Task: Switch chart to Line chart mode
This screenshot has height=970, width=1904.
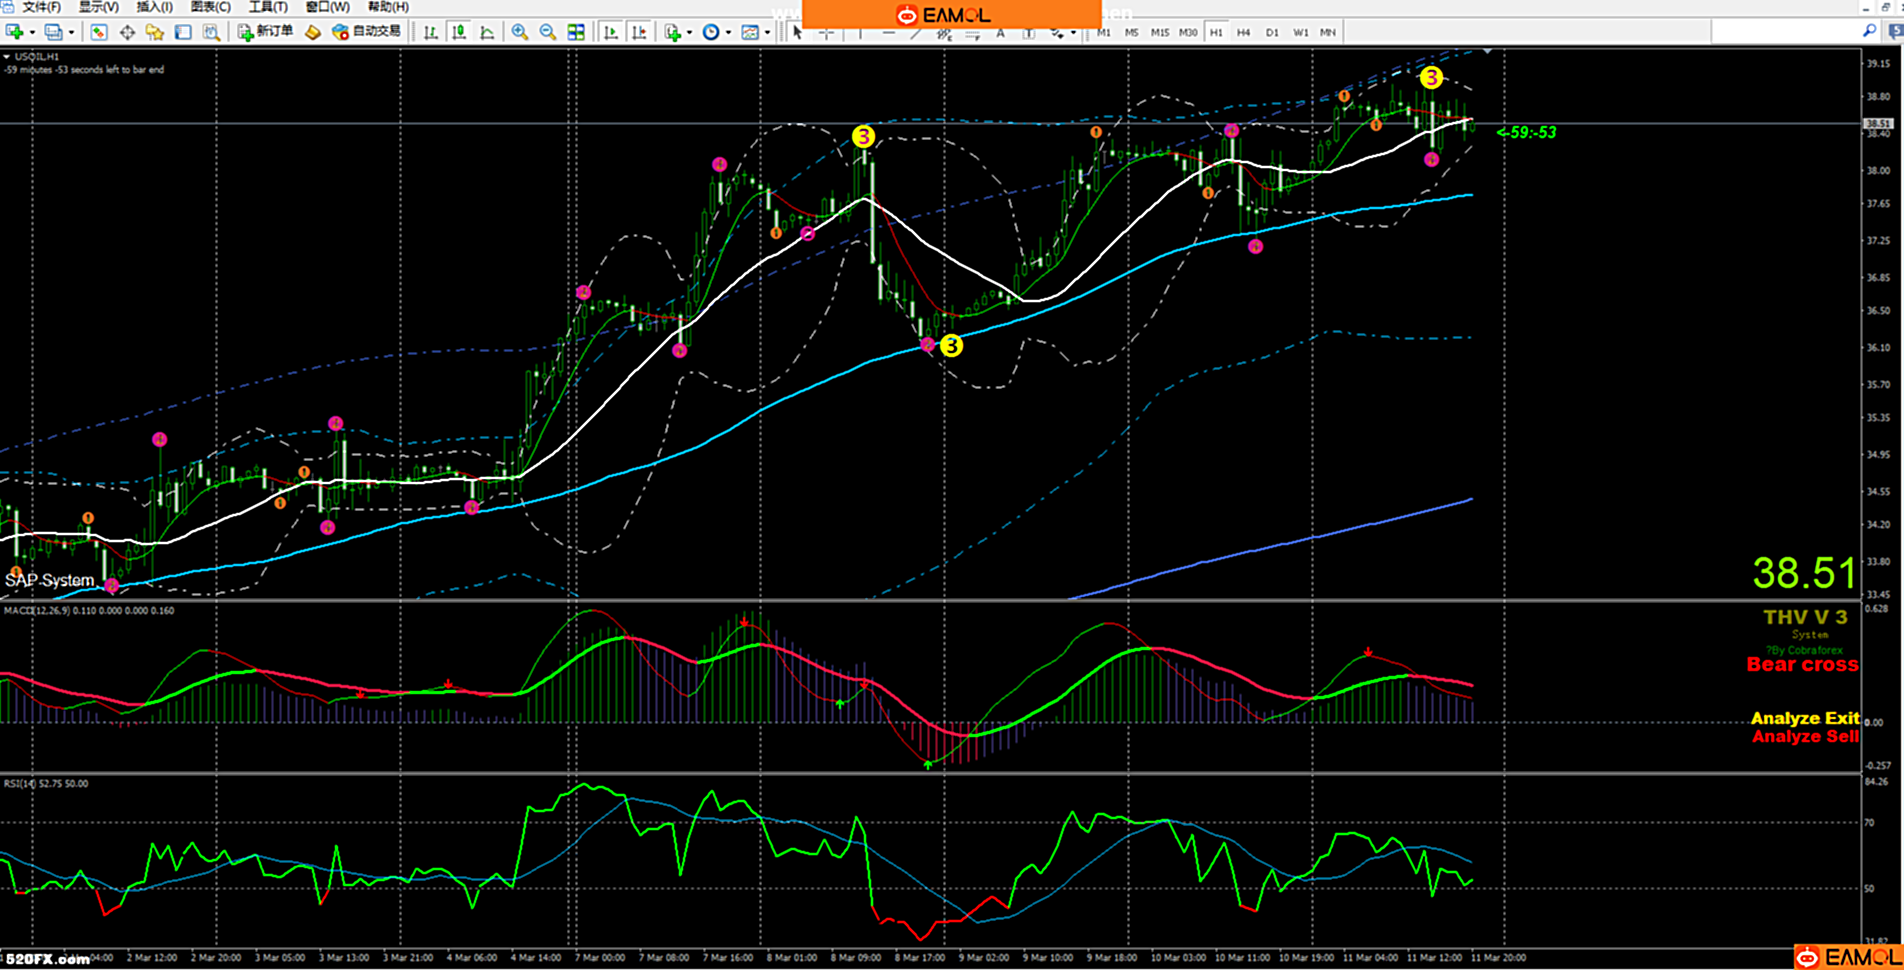Action: [487, 32]
